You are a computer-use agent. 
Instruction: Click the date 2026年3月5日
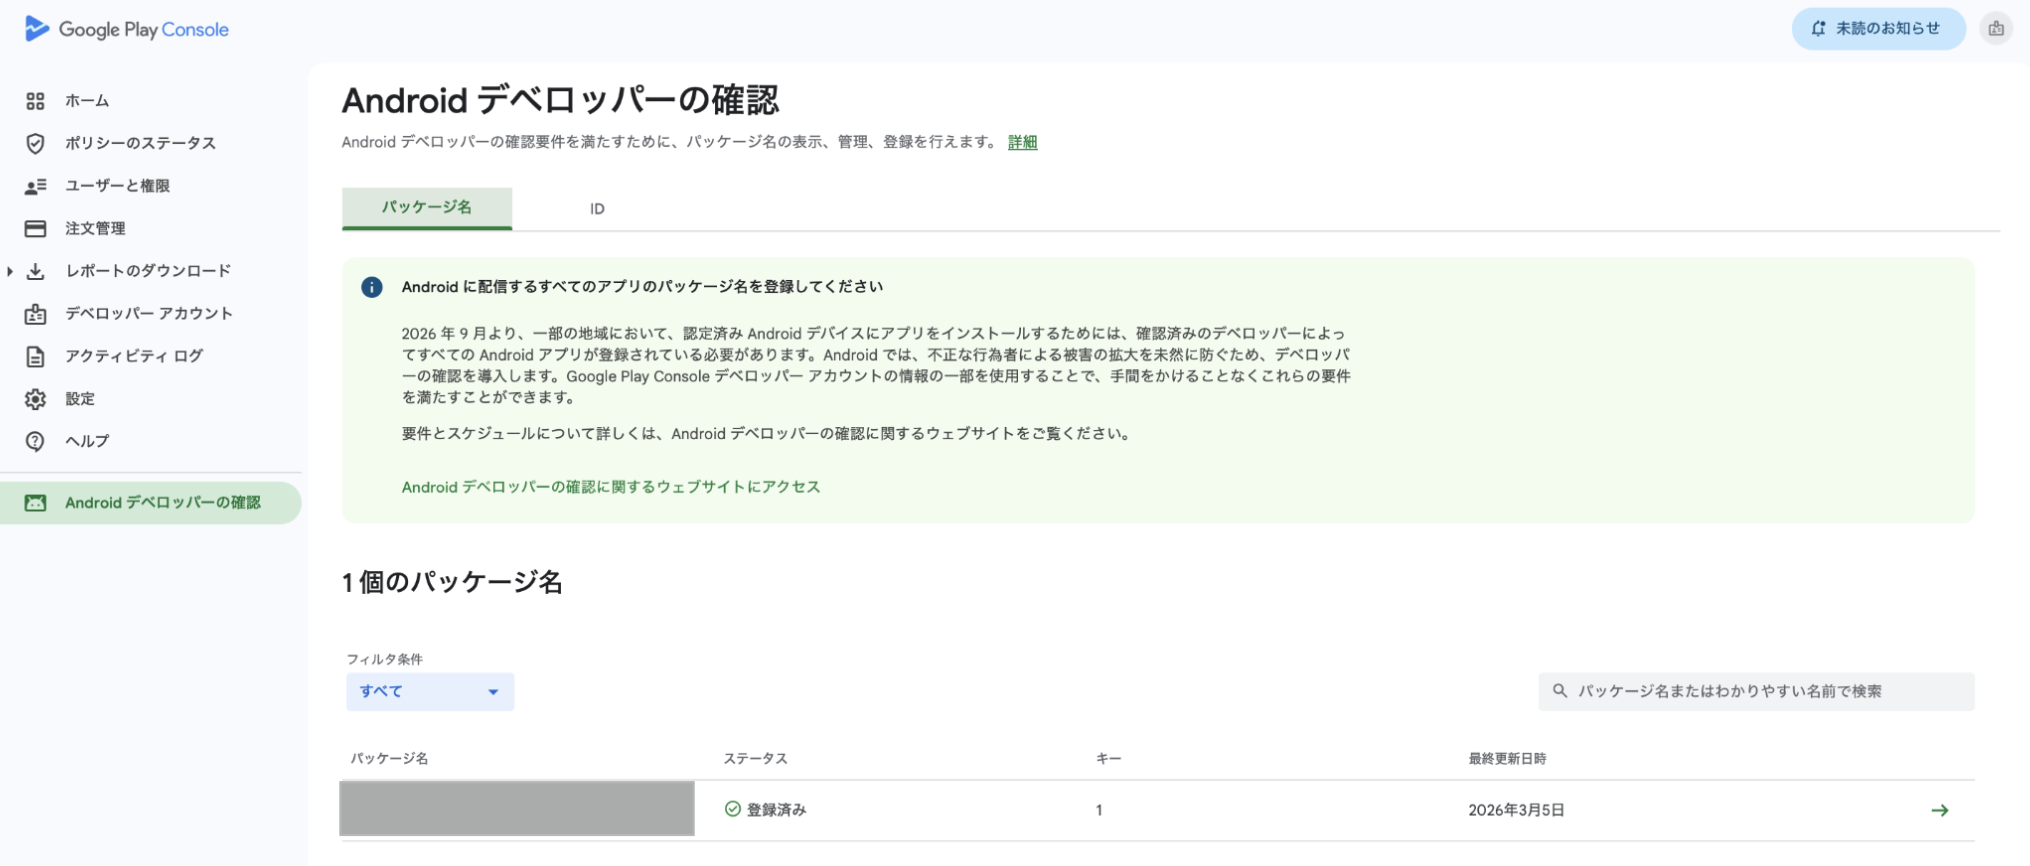pyautogui.click(x=1516, y=810)
